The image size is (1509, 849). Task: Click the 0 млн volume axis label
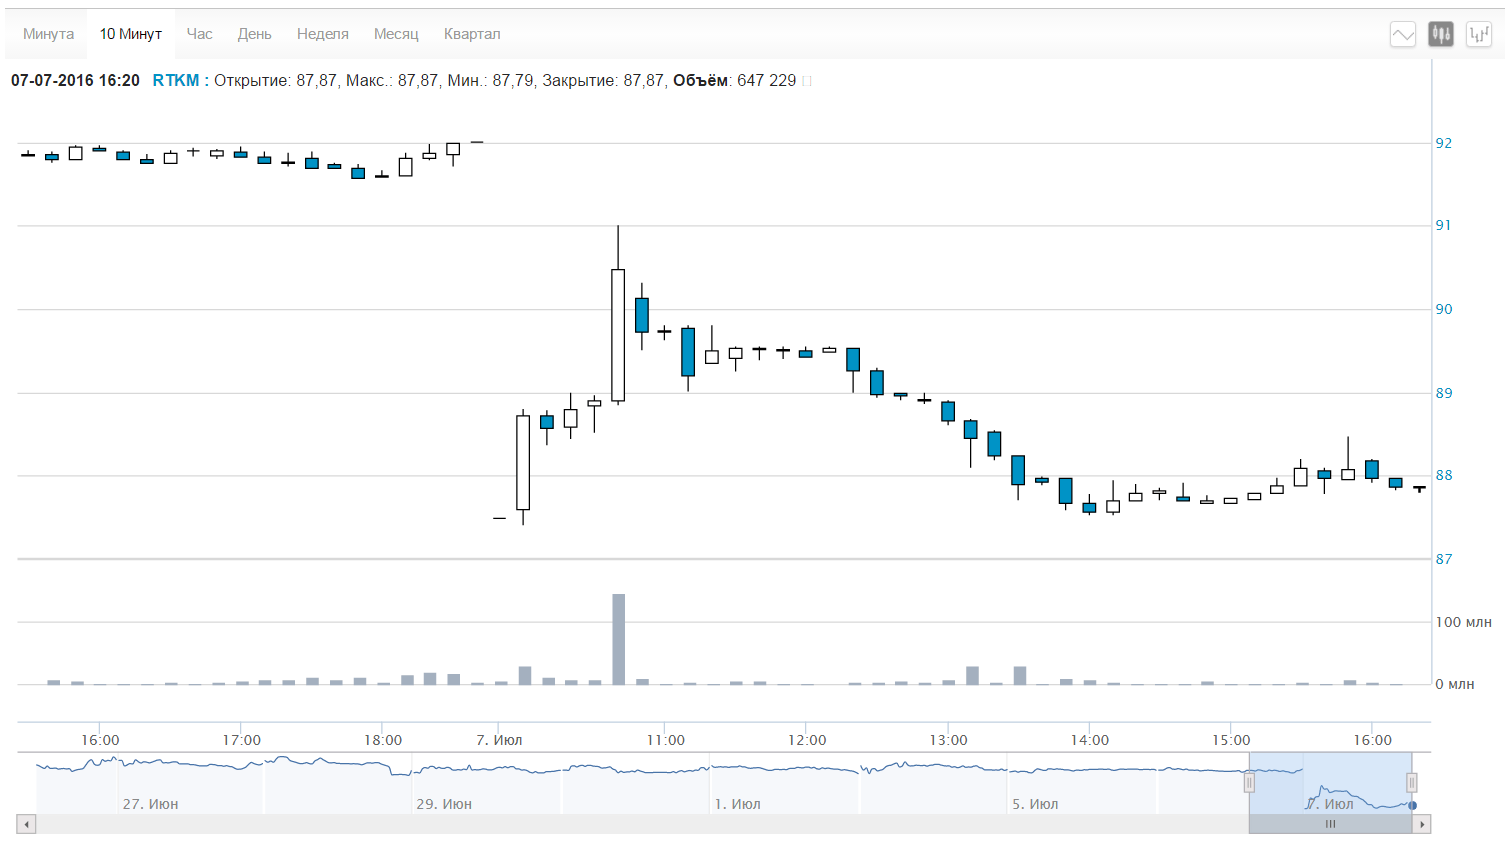(1455, 684)
